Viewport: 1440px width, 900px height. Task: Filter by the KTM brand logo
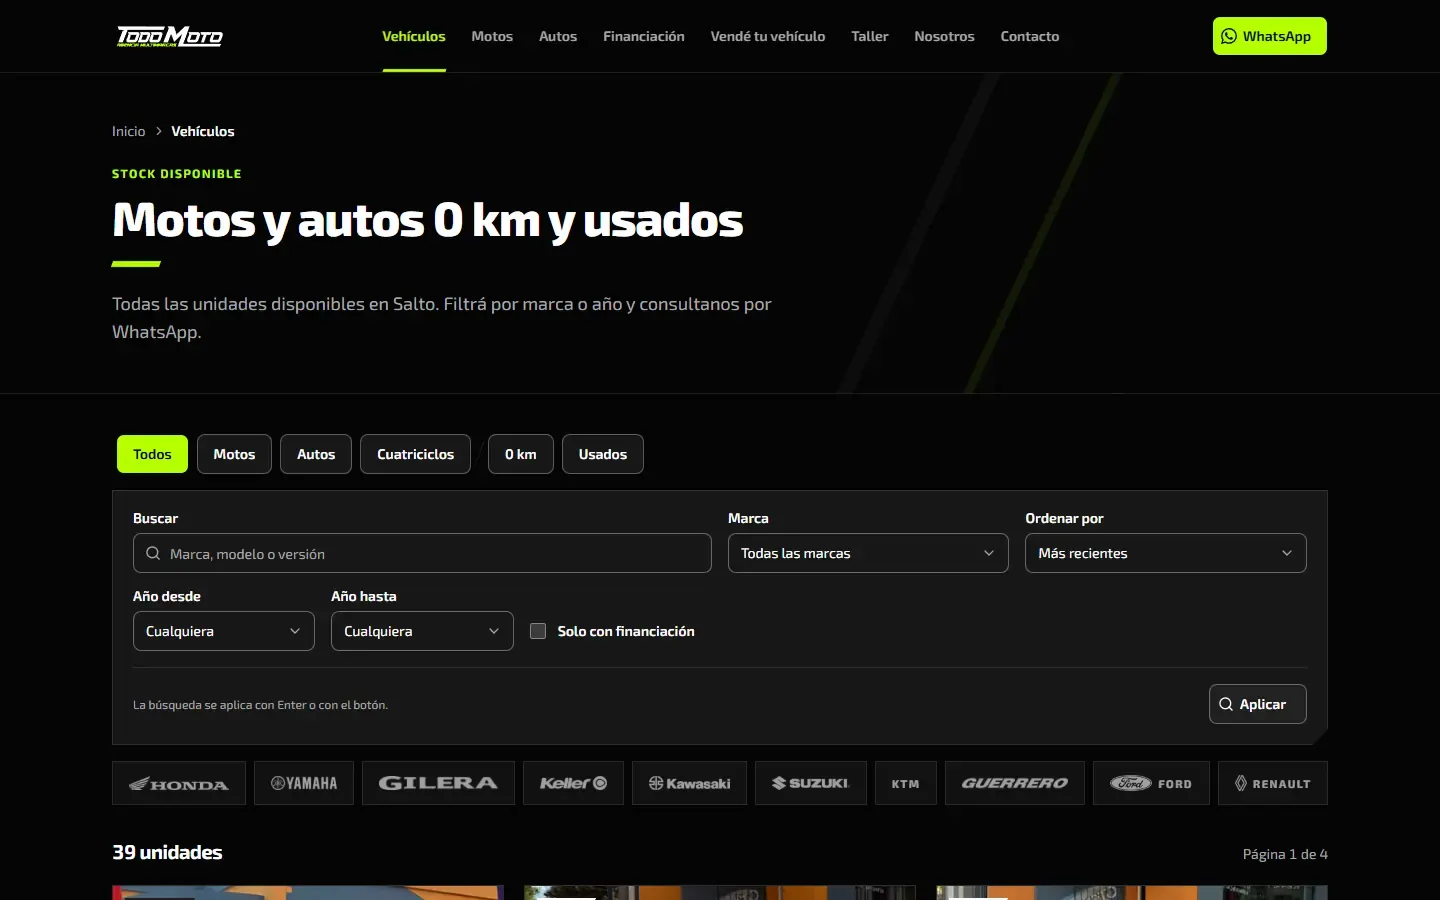[906, 783]
